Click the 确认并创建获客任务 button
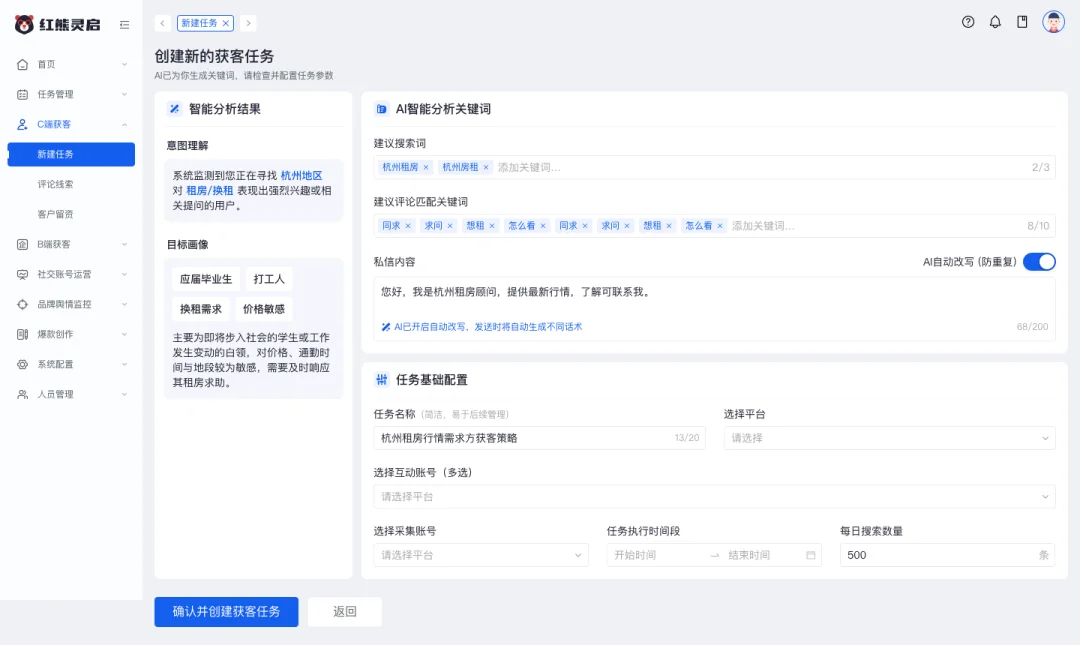The width and height of the screenshot is (1080, 645). pos(226,612)
